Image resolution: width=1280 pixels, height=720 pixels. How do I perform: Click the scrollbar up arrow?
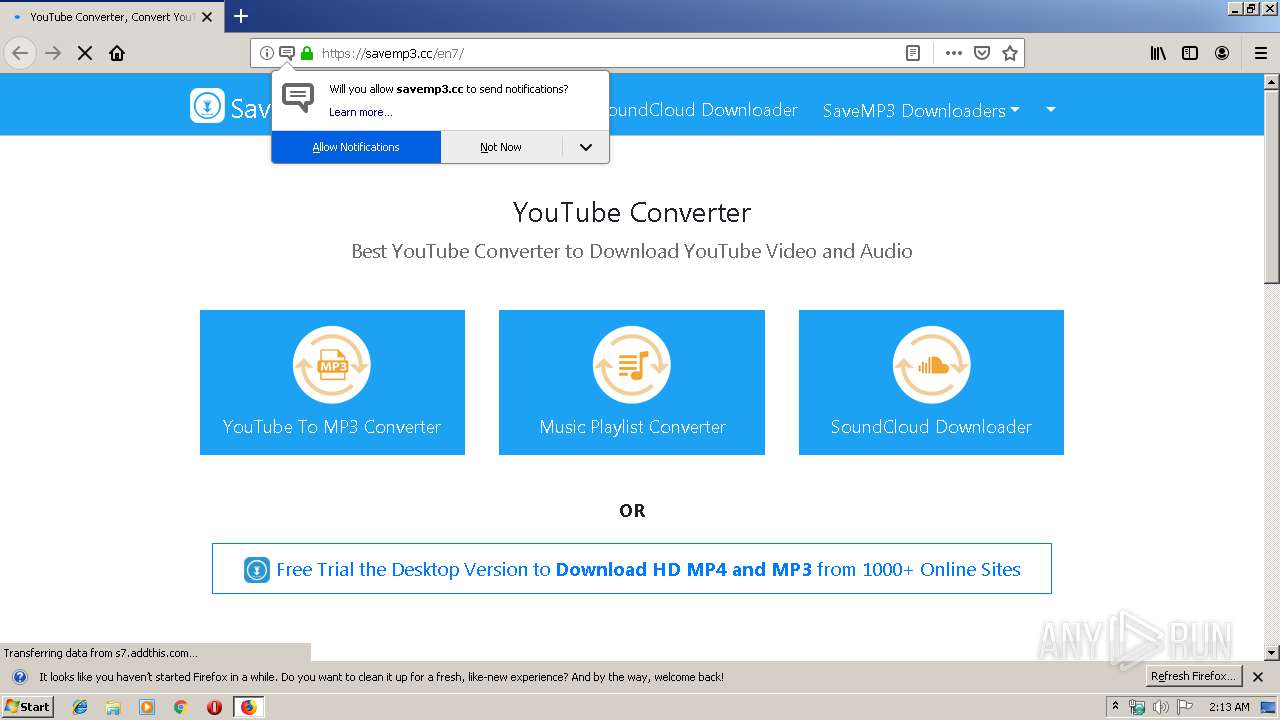point(1272,80)
